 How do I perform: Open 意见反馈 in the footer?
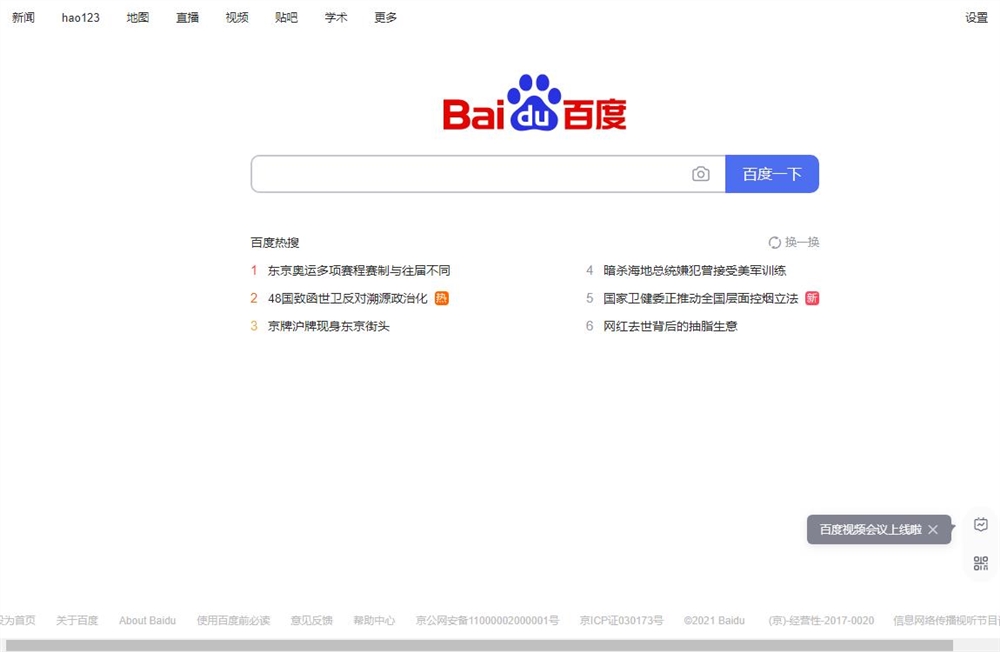[x=311, y=620]
